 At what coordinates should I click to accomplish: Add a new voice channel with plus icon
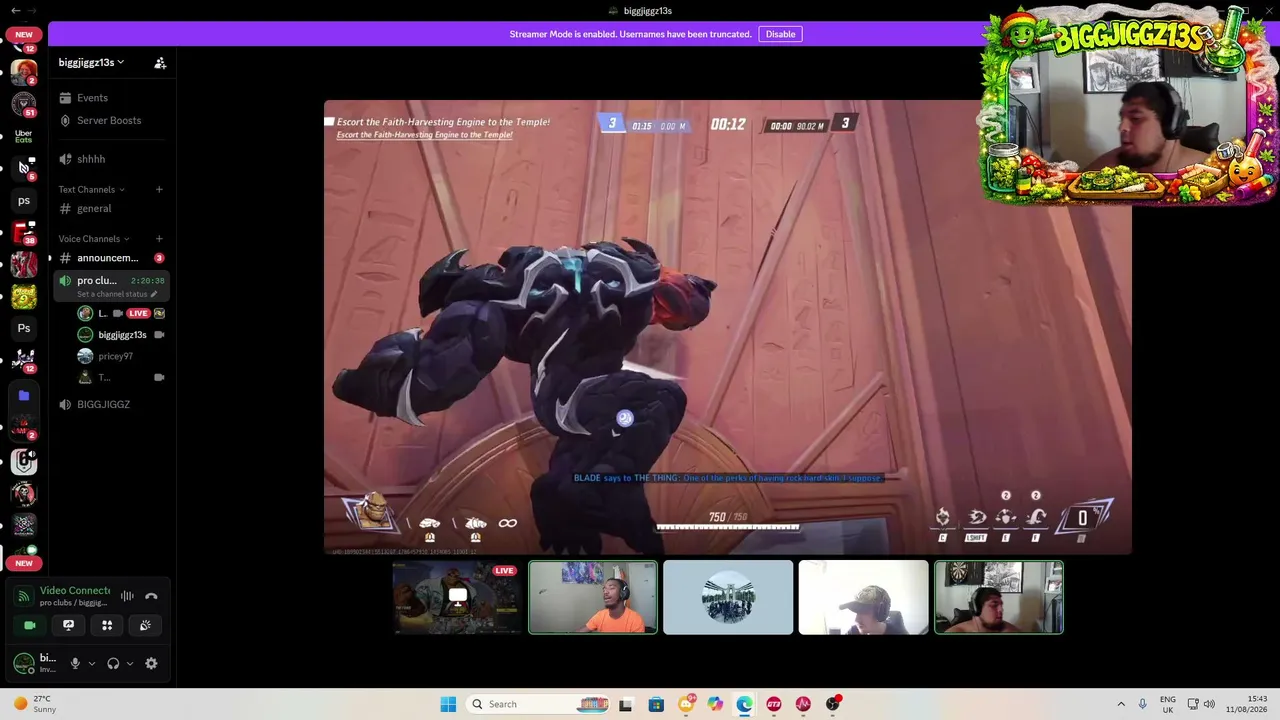[159, 239]
